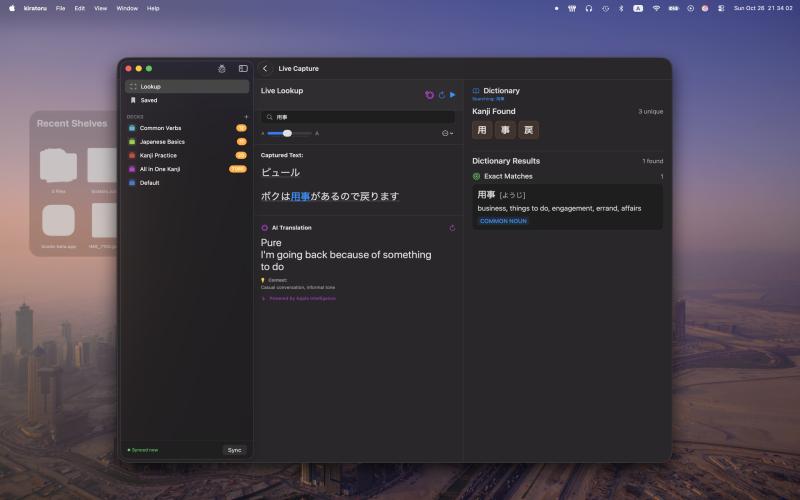
Task: Click the refresh icon beside Live Lookup
Action: (441, 95)
